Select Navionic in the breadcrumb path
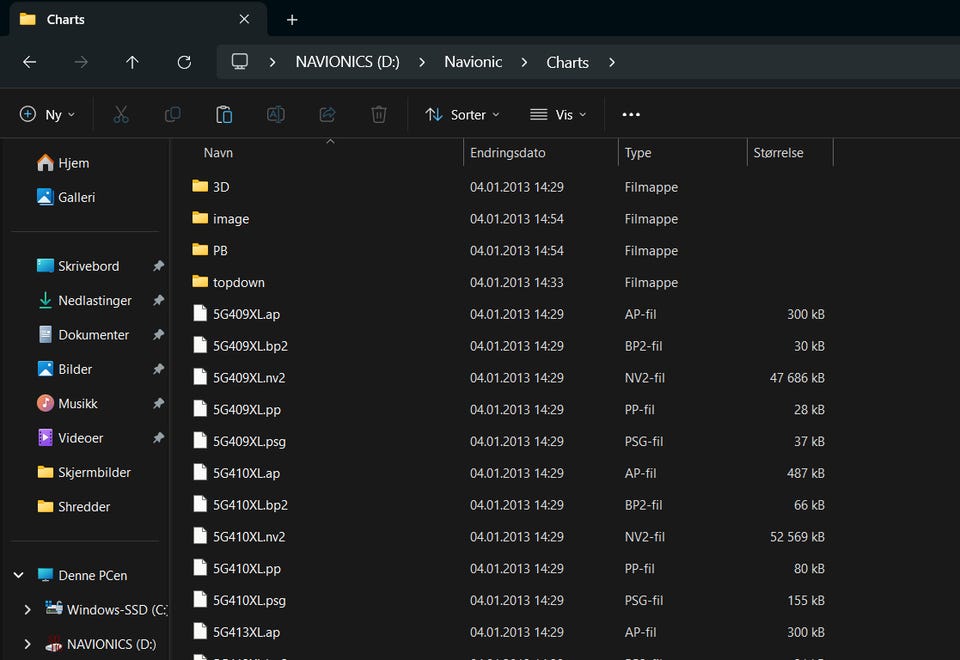This screenshot has height=660, width=960. (473, 62)
